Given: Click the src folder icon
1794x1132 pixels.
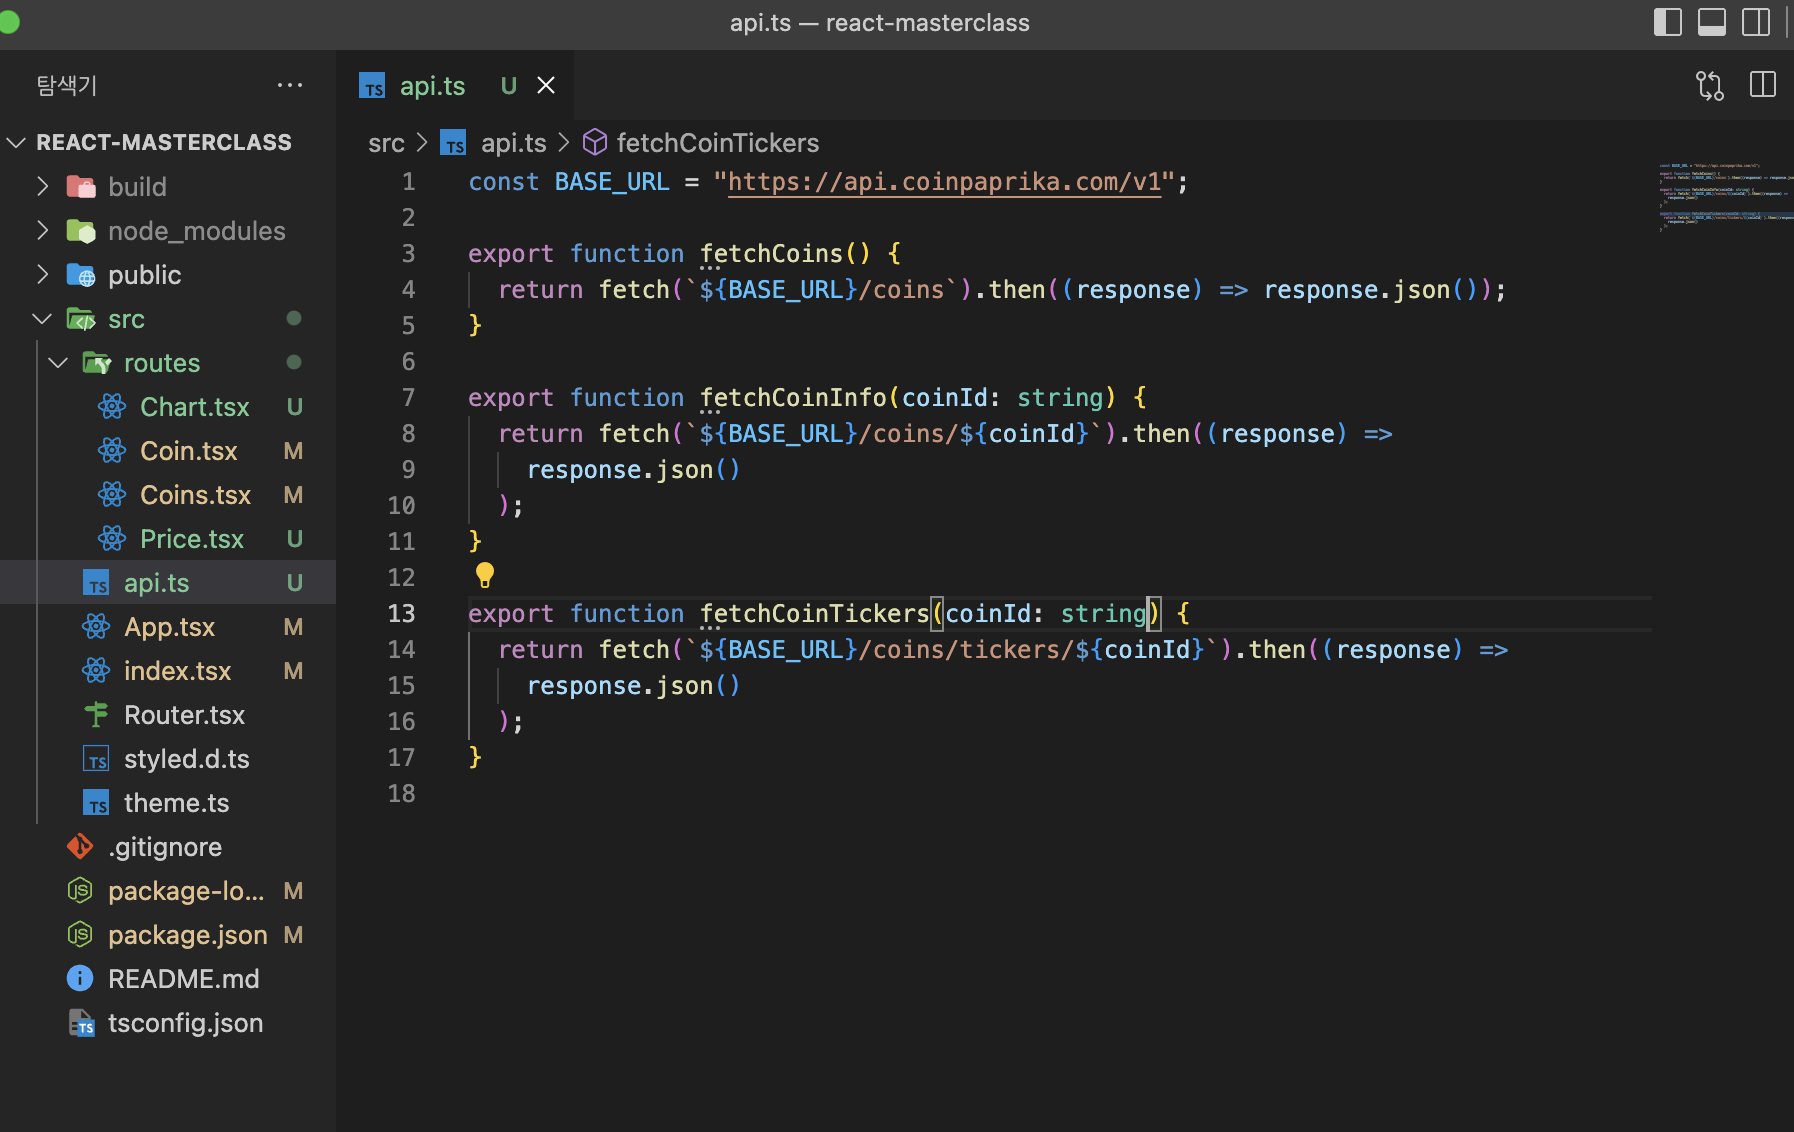Looking at the screenshot, I should tap(81, 318).
